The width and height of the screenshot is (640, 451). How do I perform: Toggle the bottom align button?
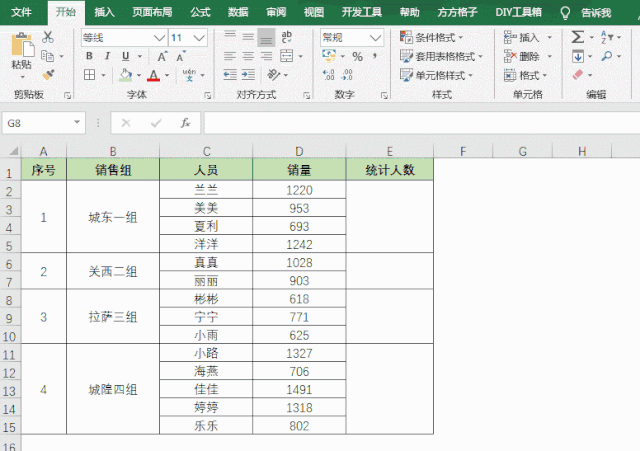(x=266, y=38)
